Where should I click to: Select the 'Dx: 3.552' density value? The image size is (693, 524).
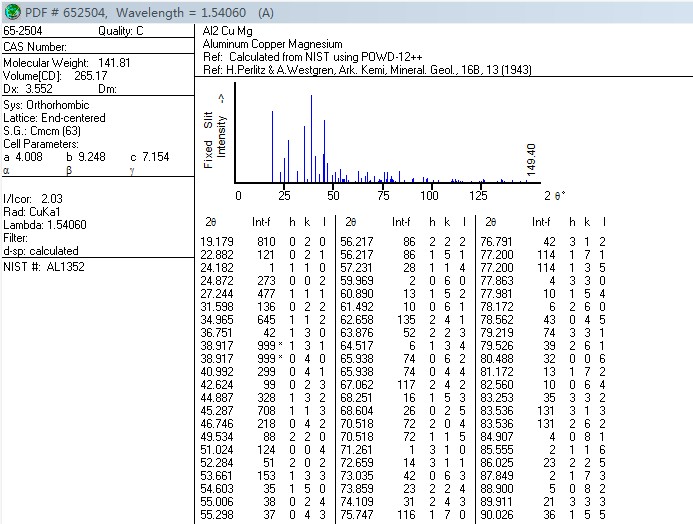[28, 89]
